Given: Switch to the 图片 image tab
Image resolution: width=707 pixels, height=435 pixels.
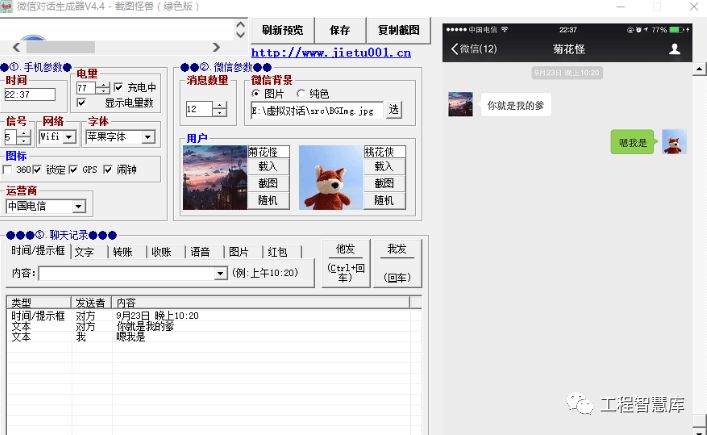Looking at the screenshot, I should click(x=239, y=252).
